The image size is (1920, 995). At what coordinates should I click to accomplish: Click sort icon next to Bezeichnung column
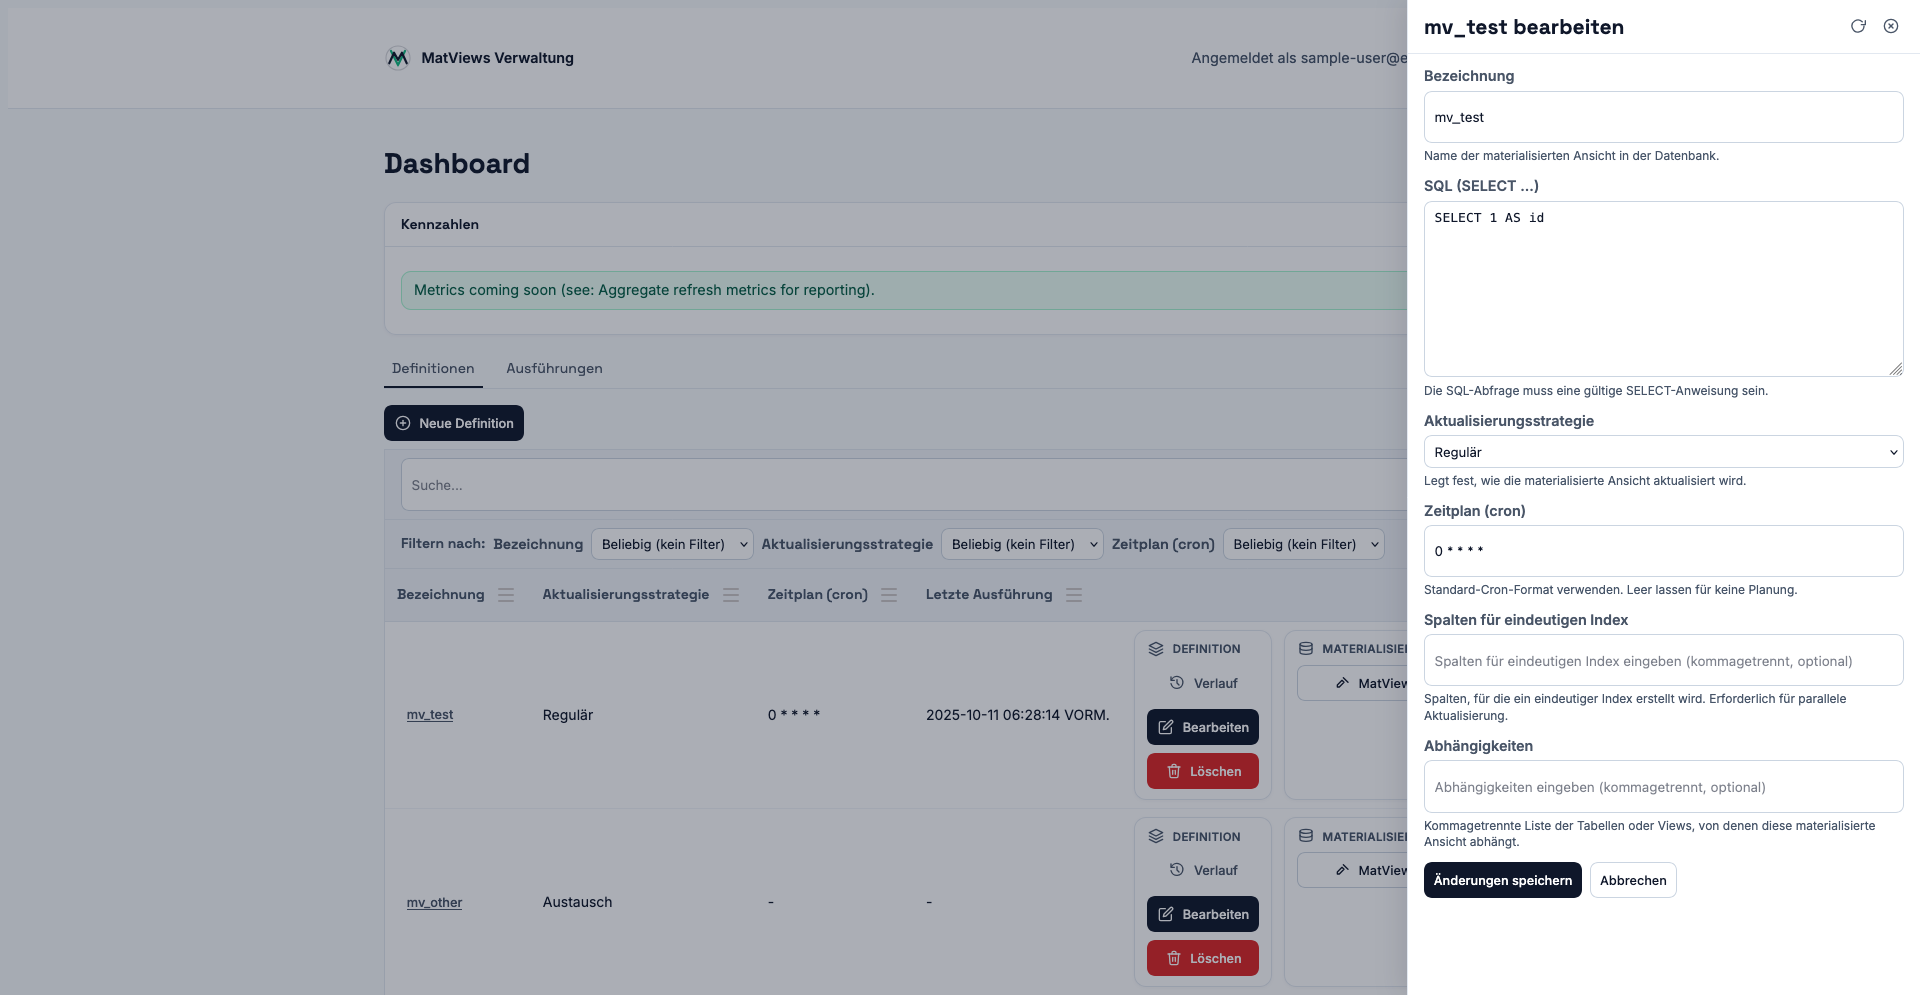coord(506,595)
